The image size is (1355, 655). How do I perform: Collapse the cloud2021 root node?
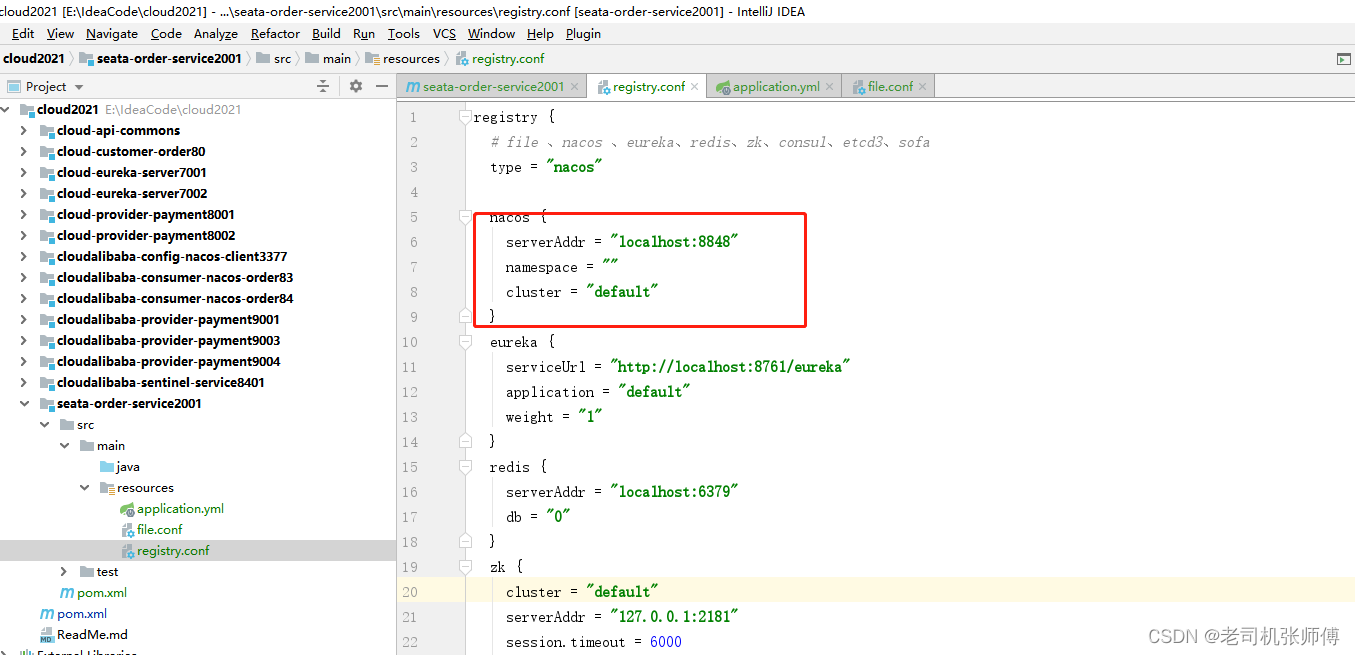6,110
